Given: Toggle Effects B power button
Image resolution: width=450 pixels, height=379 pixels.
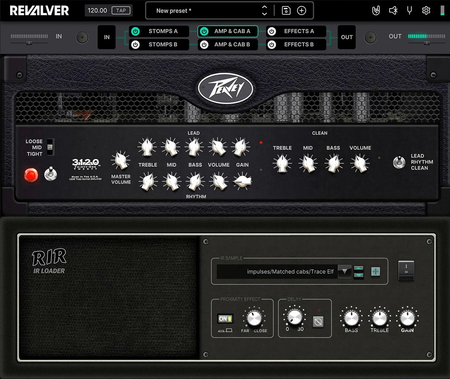Looking at the screenshot, I should pyautogui.click(x=272, y=45).
